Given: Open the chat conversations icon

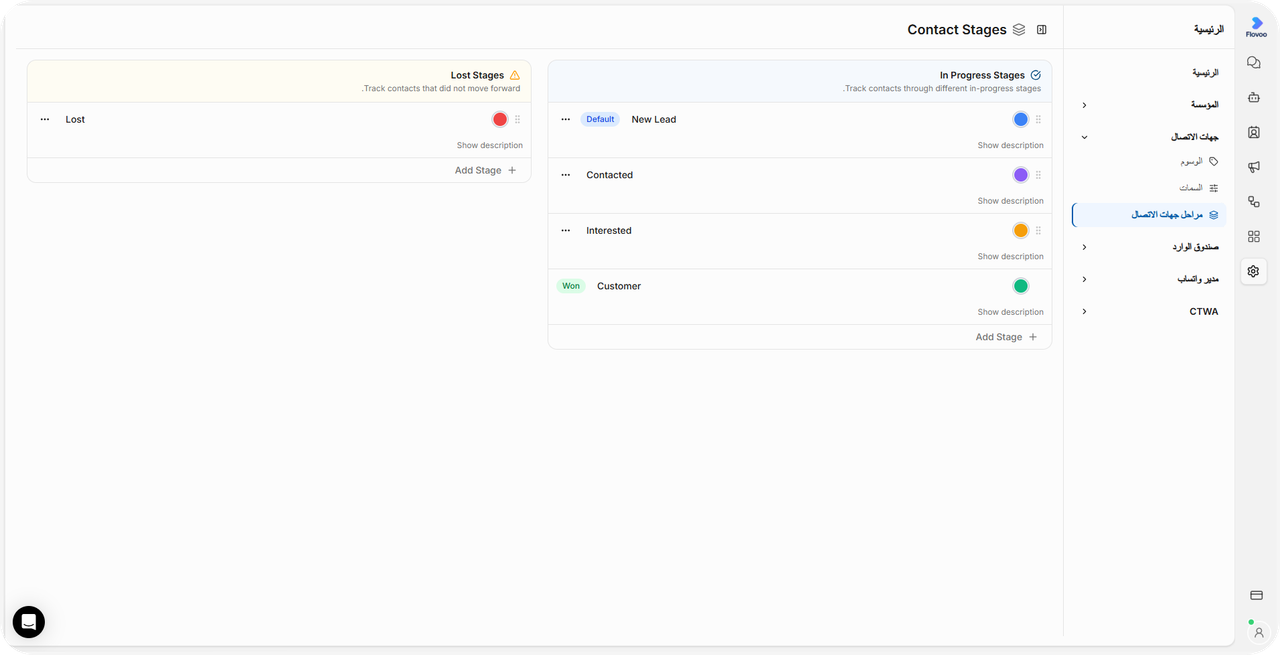Looking at the screenshot, I should 1254,62.
